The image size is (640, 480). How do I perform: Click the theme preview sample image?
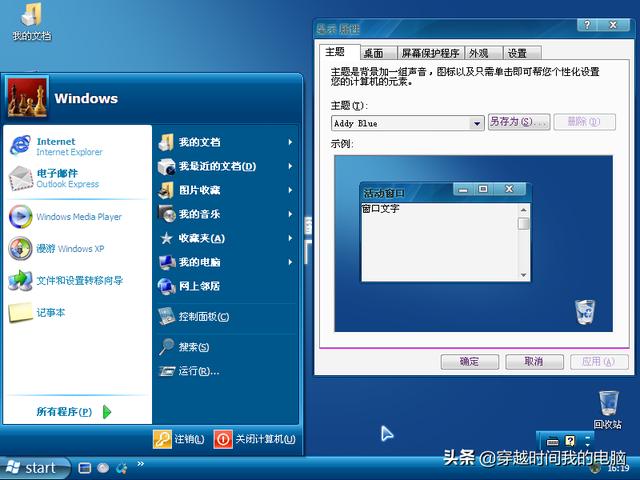tap(473, 244)
